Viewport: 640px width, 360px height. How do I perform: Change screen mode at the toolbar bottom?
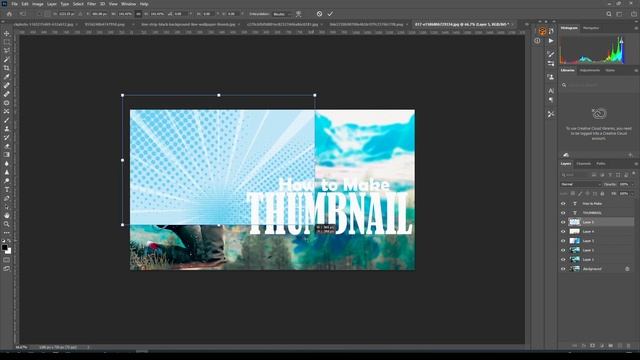(7, 269)
